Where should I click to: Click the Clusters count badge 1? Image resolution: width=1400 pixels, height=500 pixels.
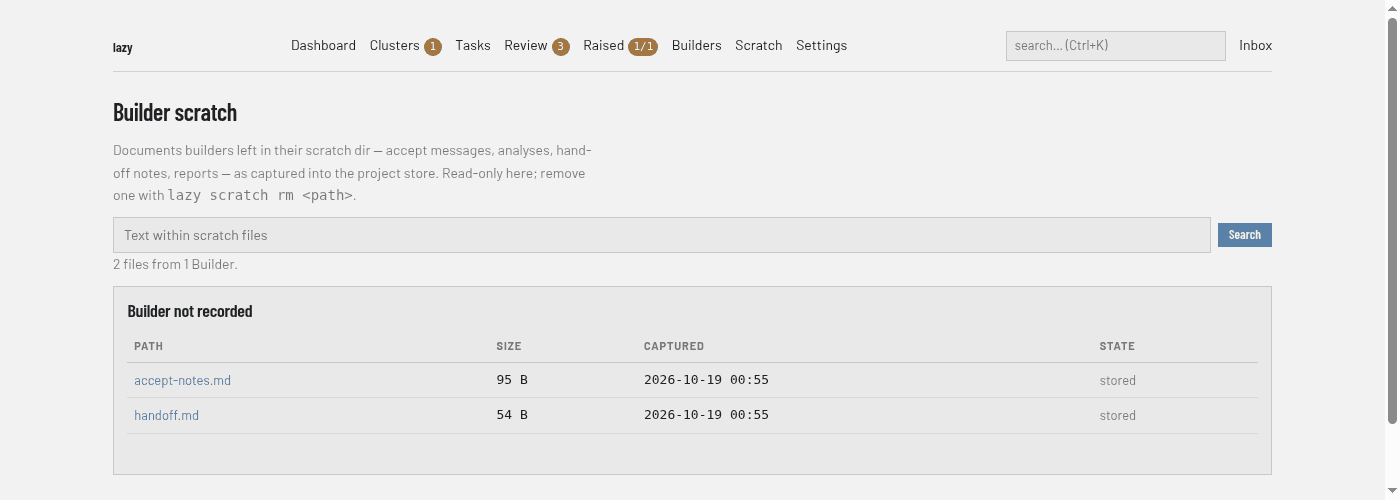(433, 46)
